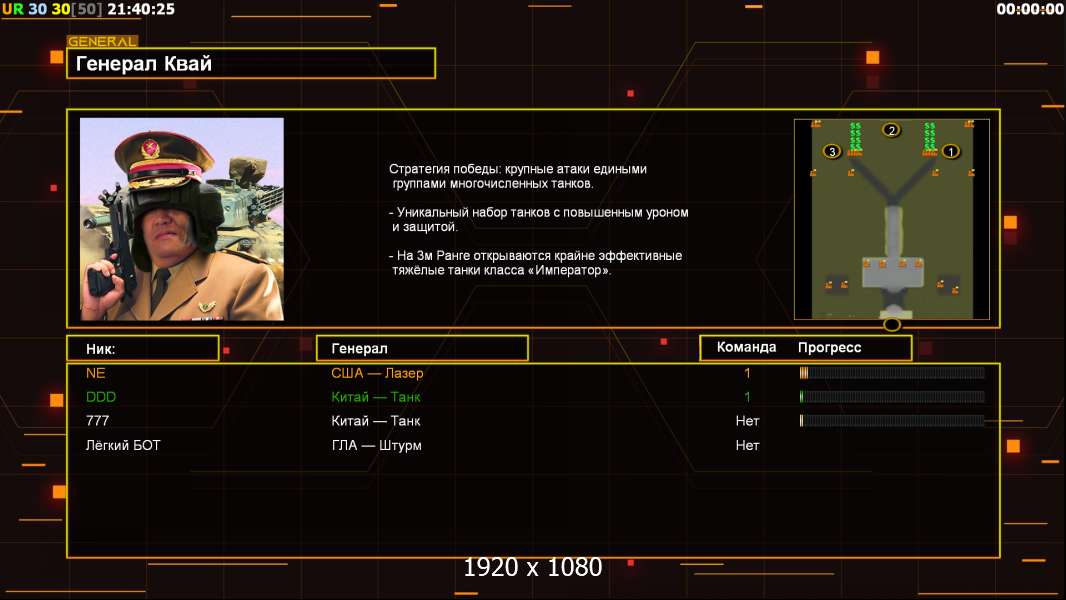Click the 21:40:25 clock readout

(x=141, y=9)
